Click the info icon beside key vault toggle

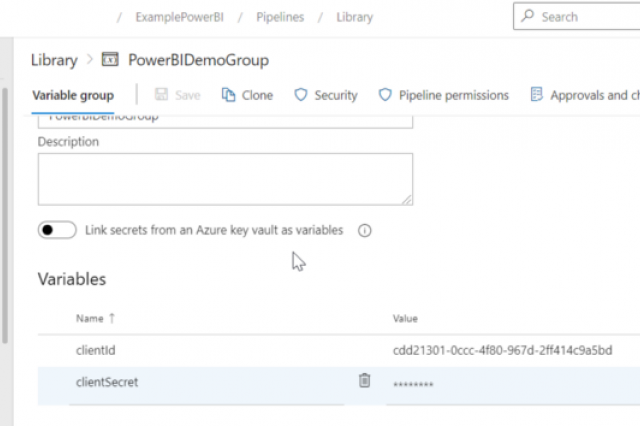pyautogui.click(x=364, y=231)
